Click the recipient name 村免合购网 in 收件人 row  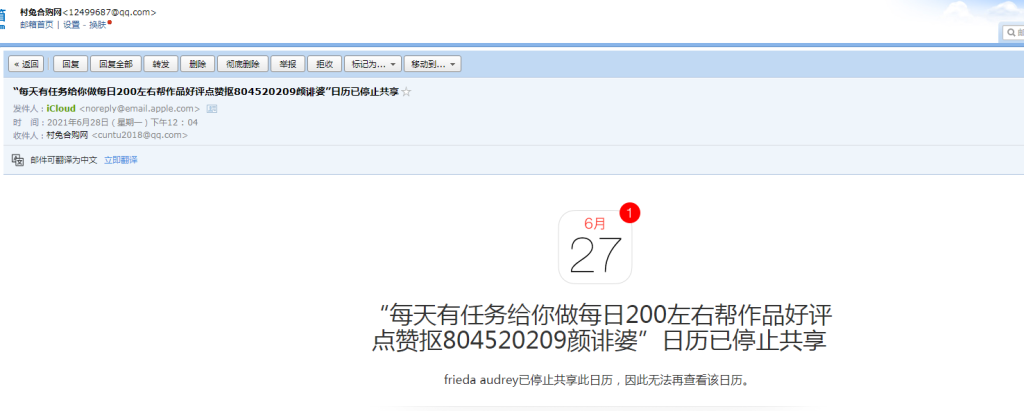click(67, 135)
